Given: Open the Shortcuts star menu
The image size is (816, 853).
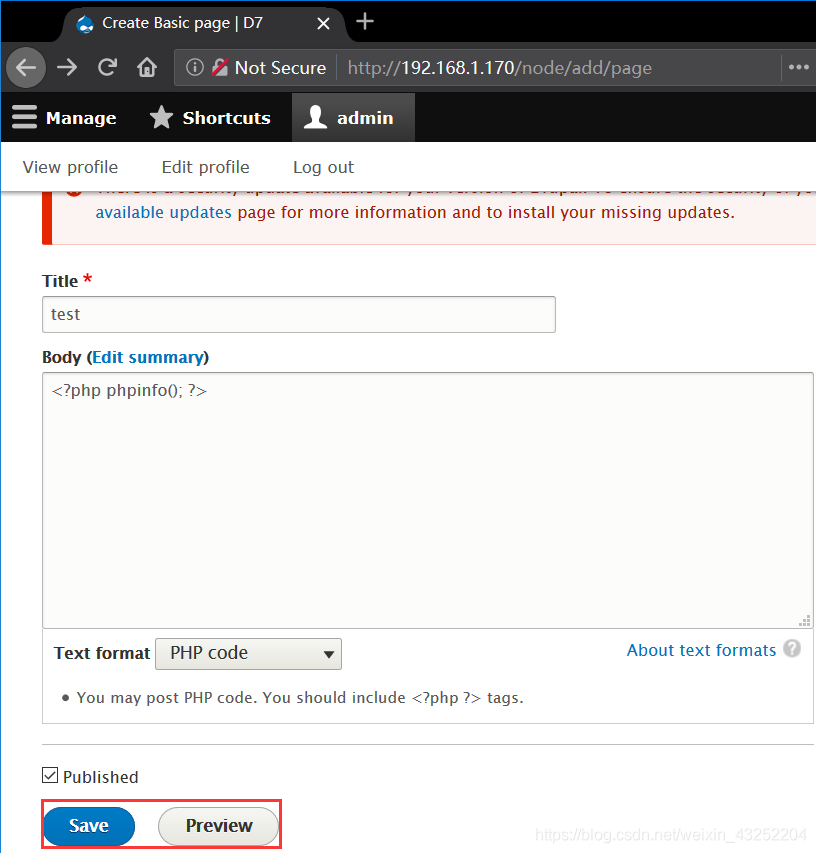Looking at the screenshot, I should click(x=210, y=118).
